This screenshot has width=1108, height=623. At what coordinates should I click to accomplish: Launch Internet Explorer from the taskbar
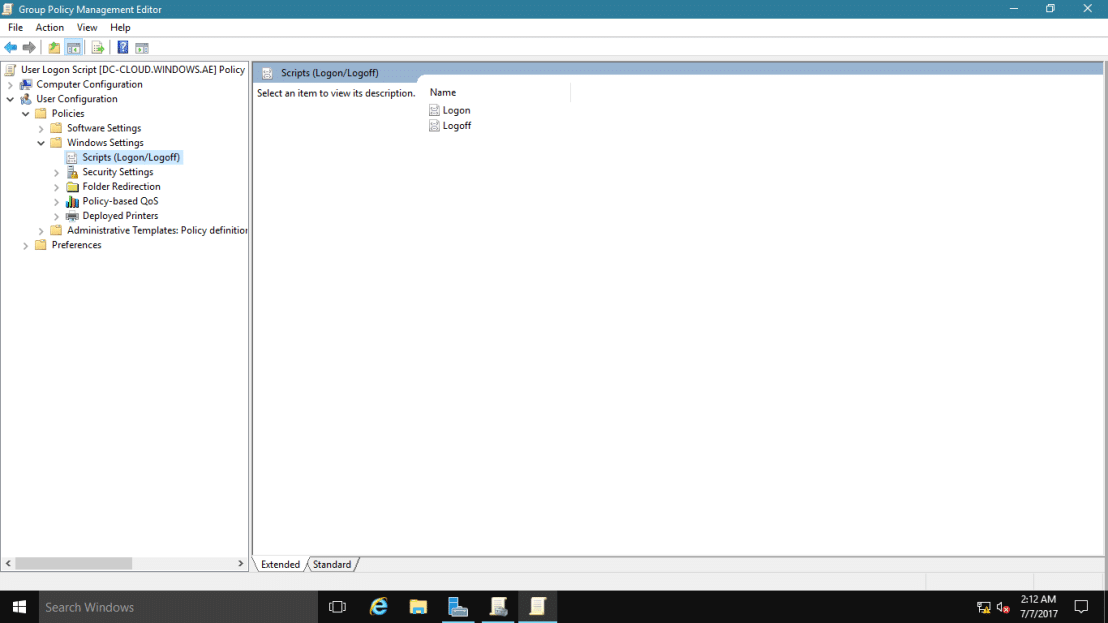coord(379,607)
